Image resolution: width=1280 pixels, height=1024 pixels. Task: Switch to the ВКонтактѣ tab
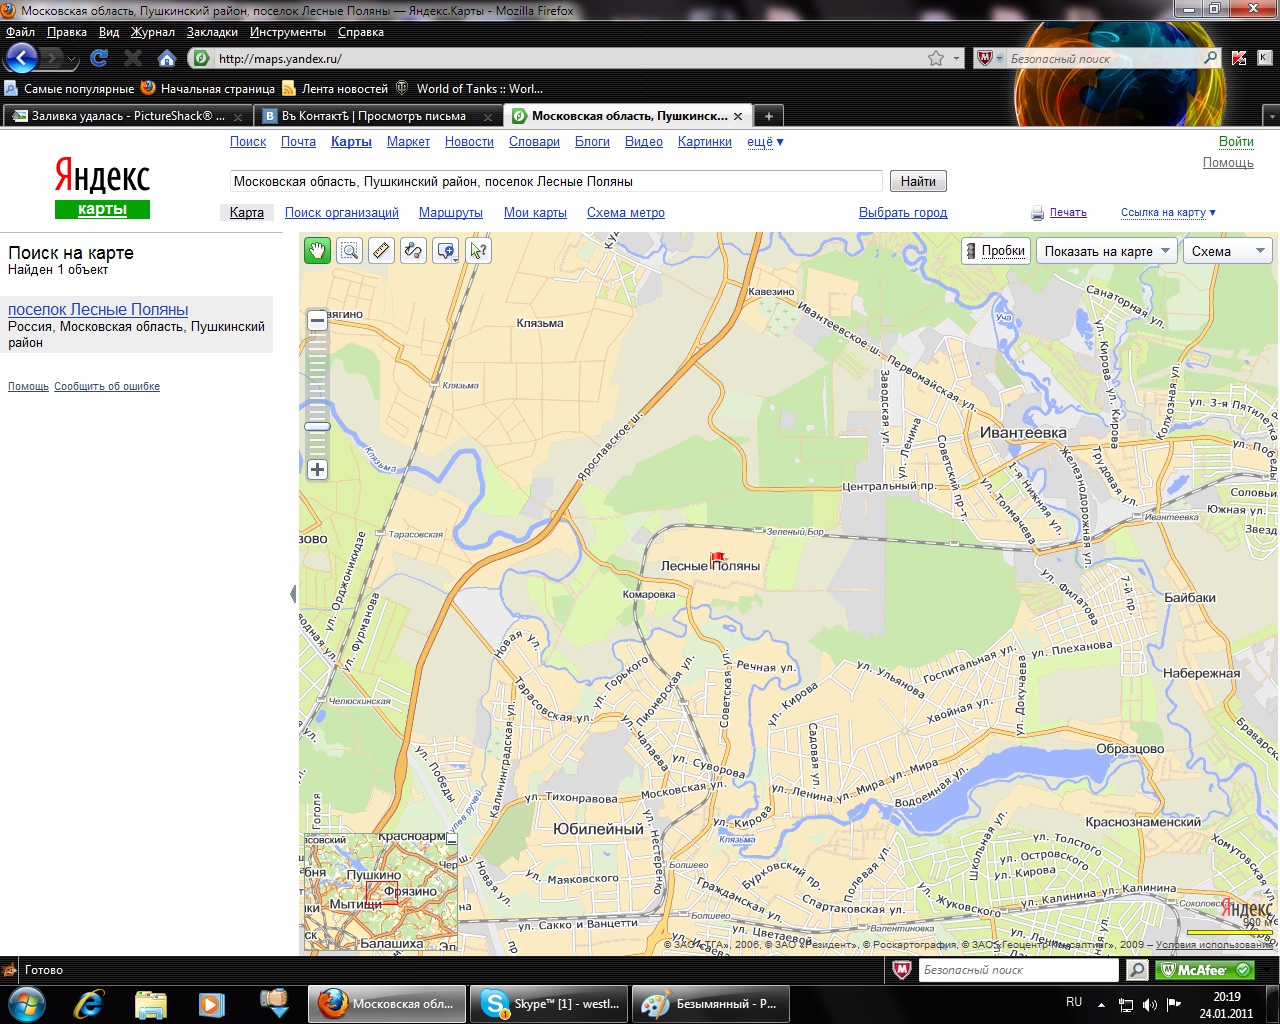(377, 116)
